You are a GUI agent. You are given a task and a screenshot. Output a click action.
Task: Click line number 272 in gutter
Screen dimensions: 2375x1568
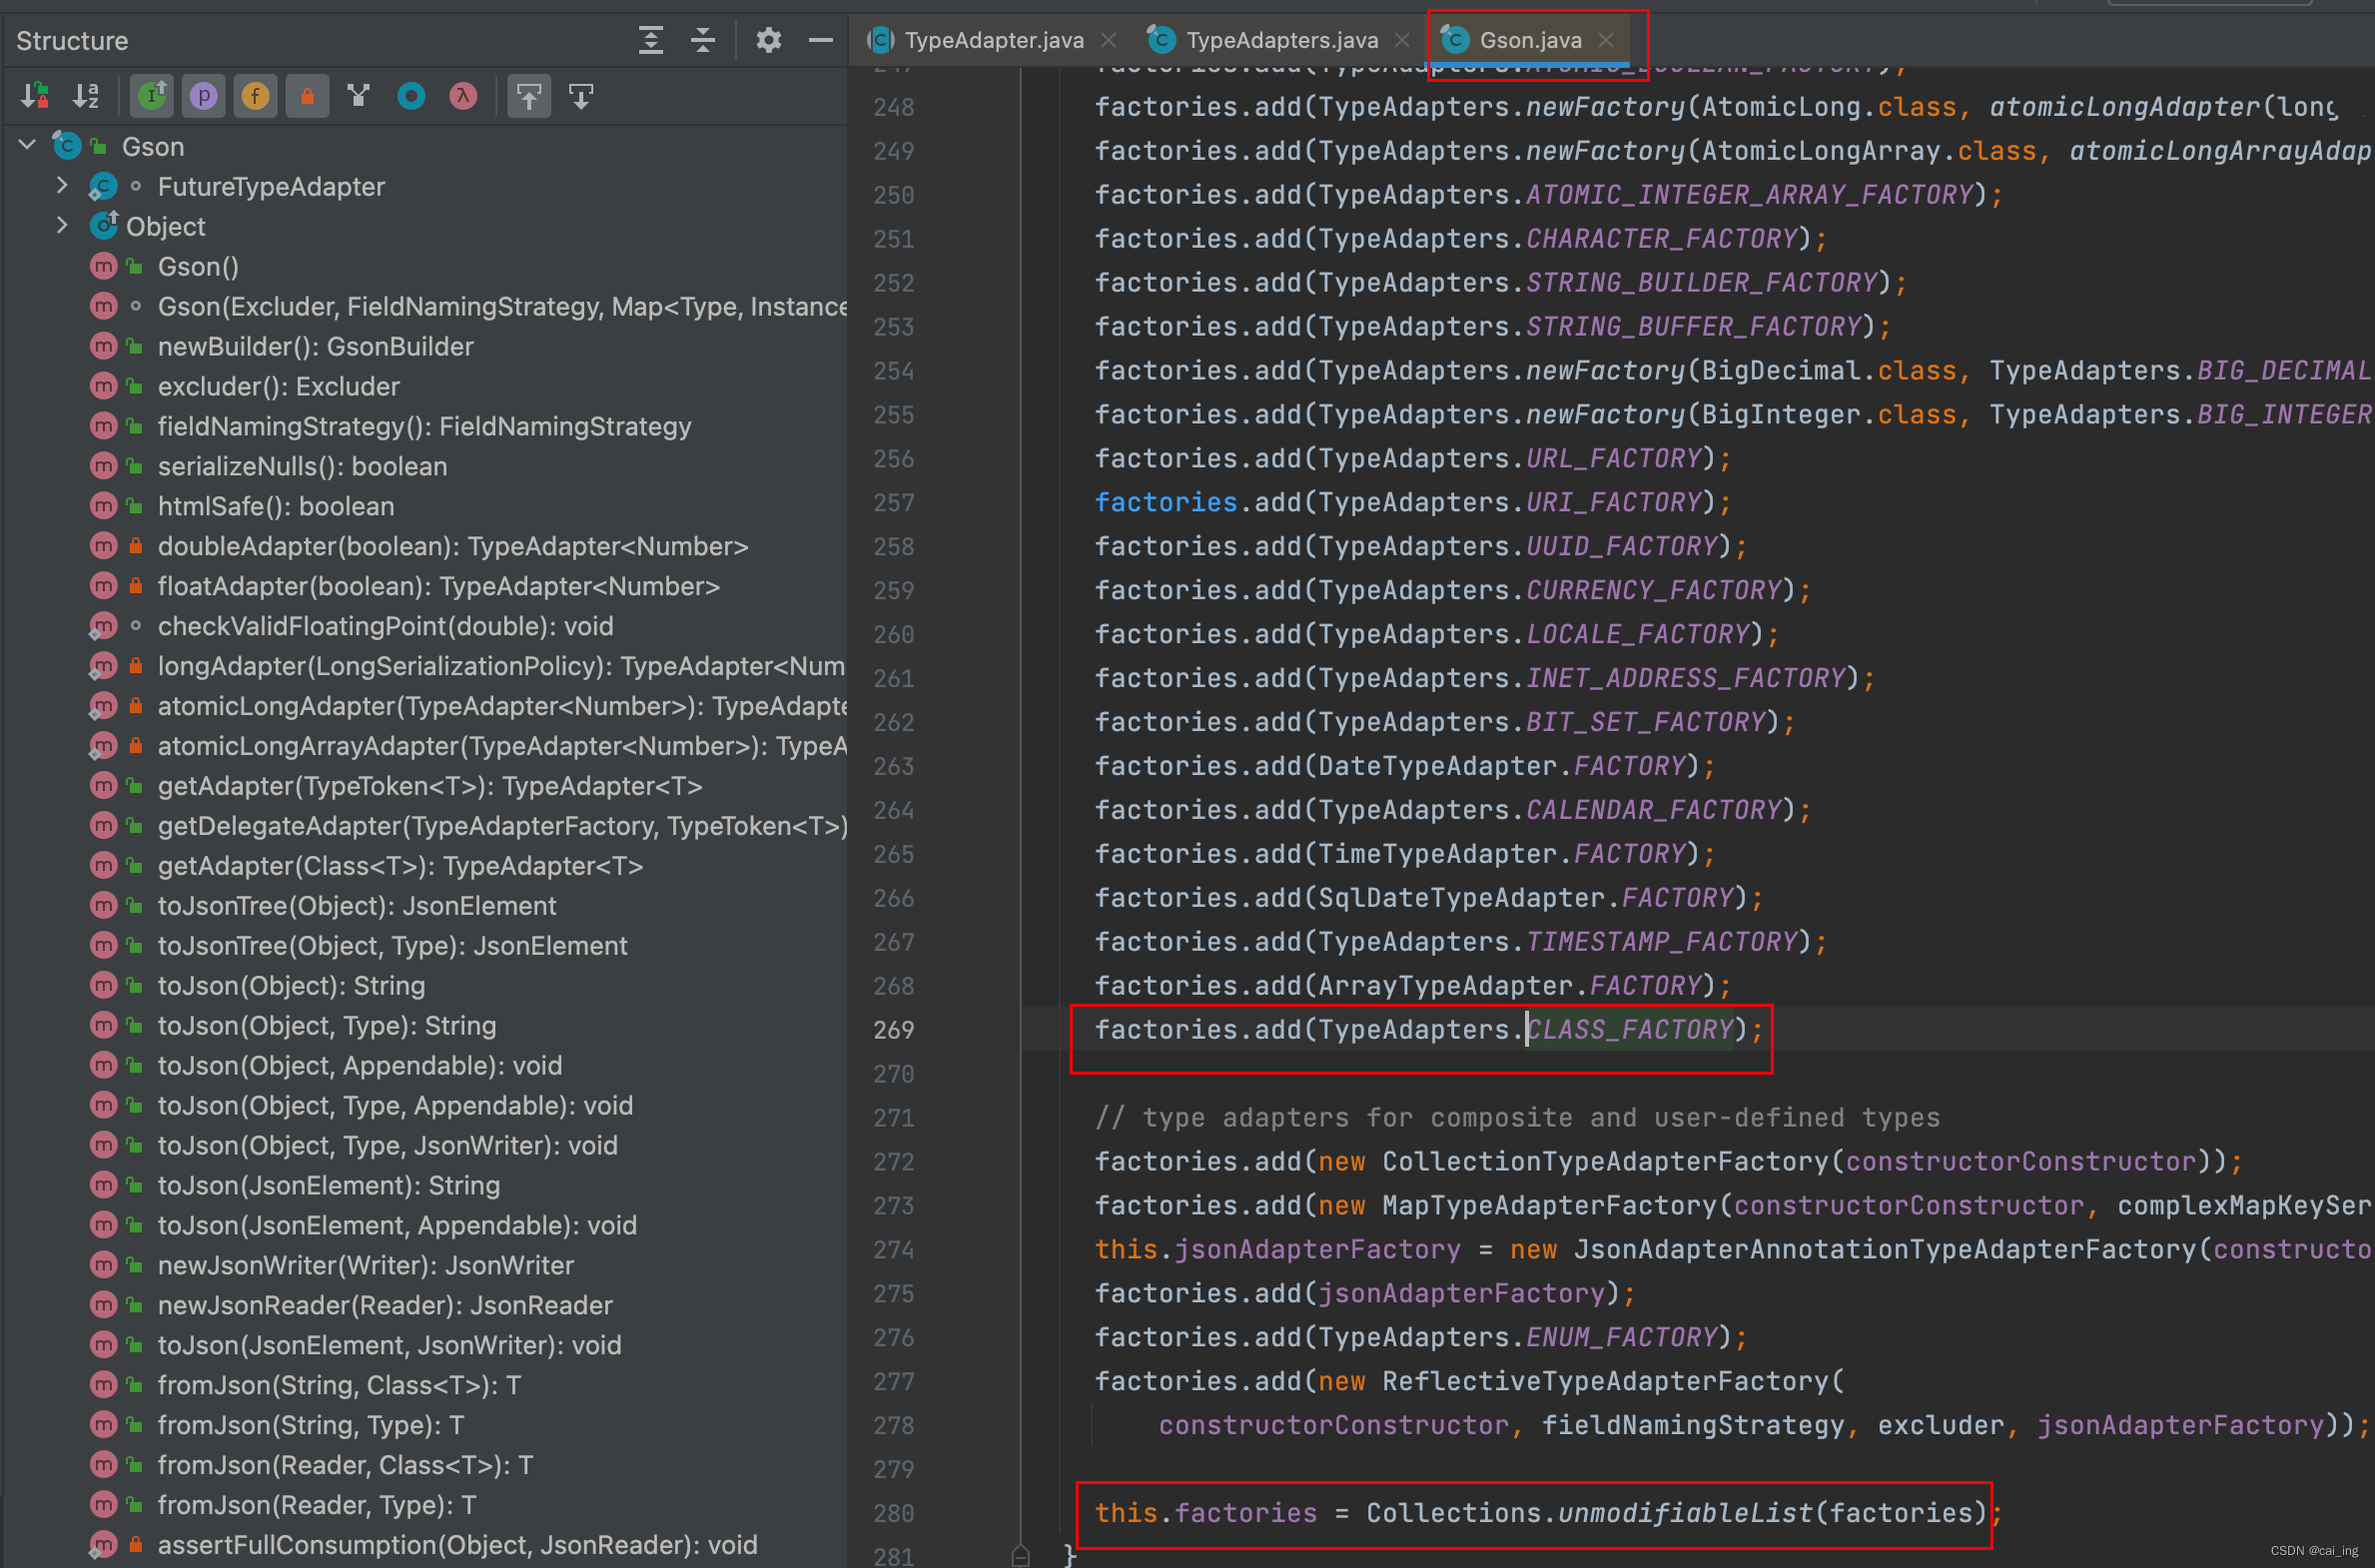(x=893, y=1161)
